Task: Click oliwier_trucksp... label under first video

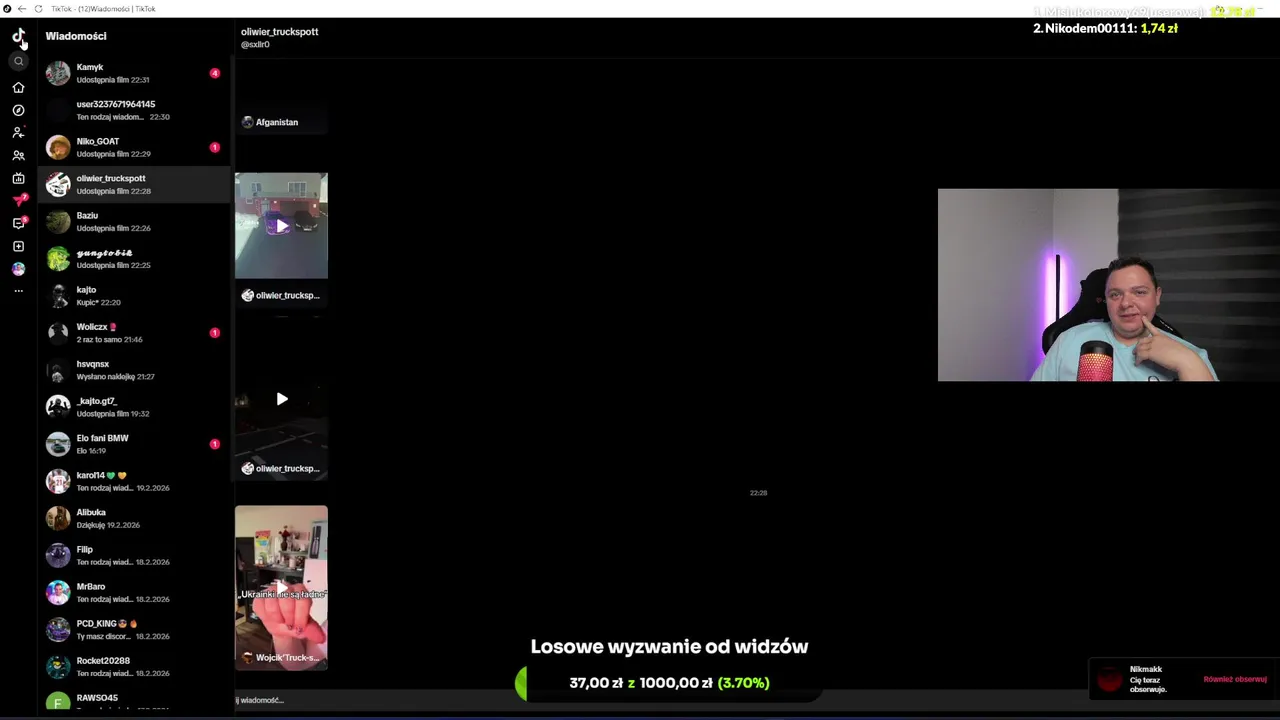Action: 287,296
